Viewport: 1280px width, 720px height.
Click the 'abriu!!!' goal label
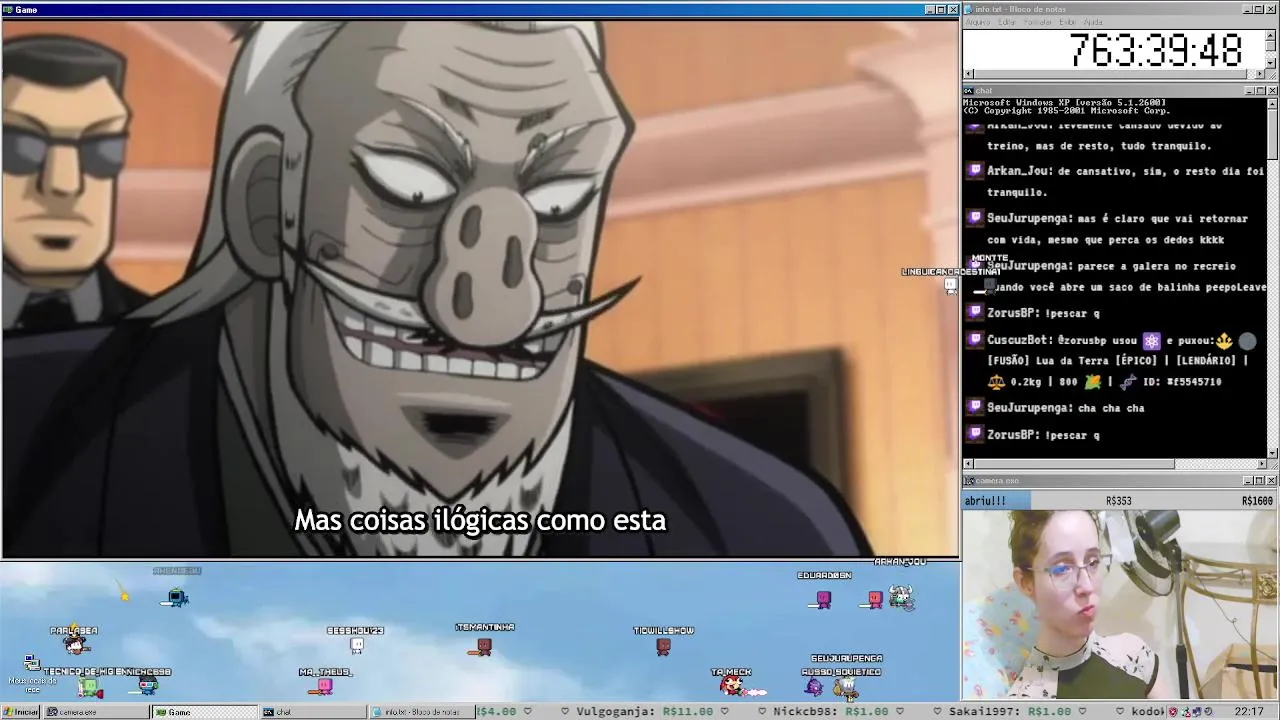[x=985, y=501]
